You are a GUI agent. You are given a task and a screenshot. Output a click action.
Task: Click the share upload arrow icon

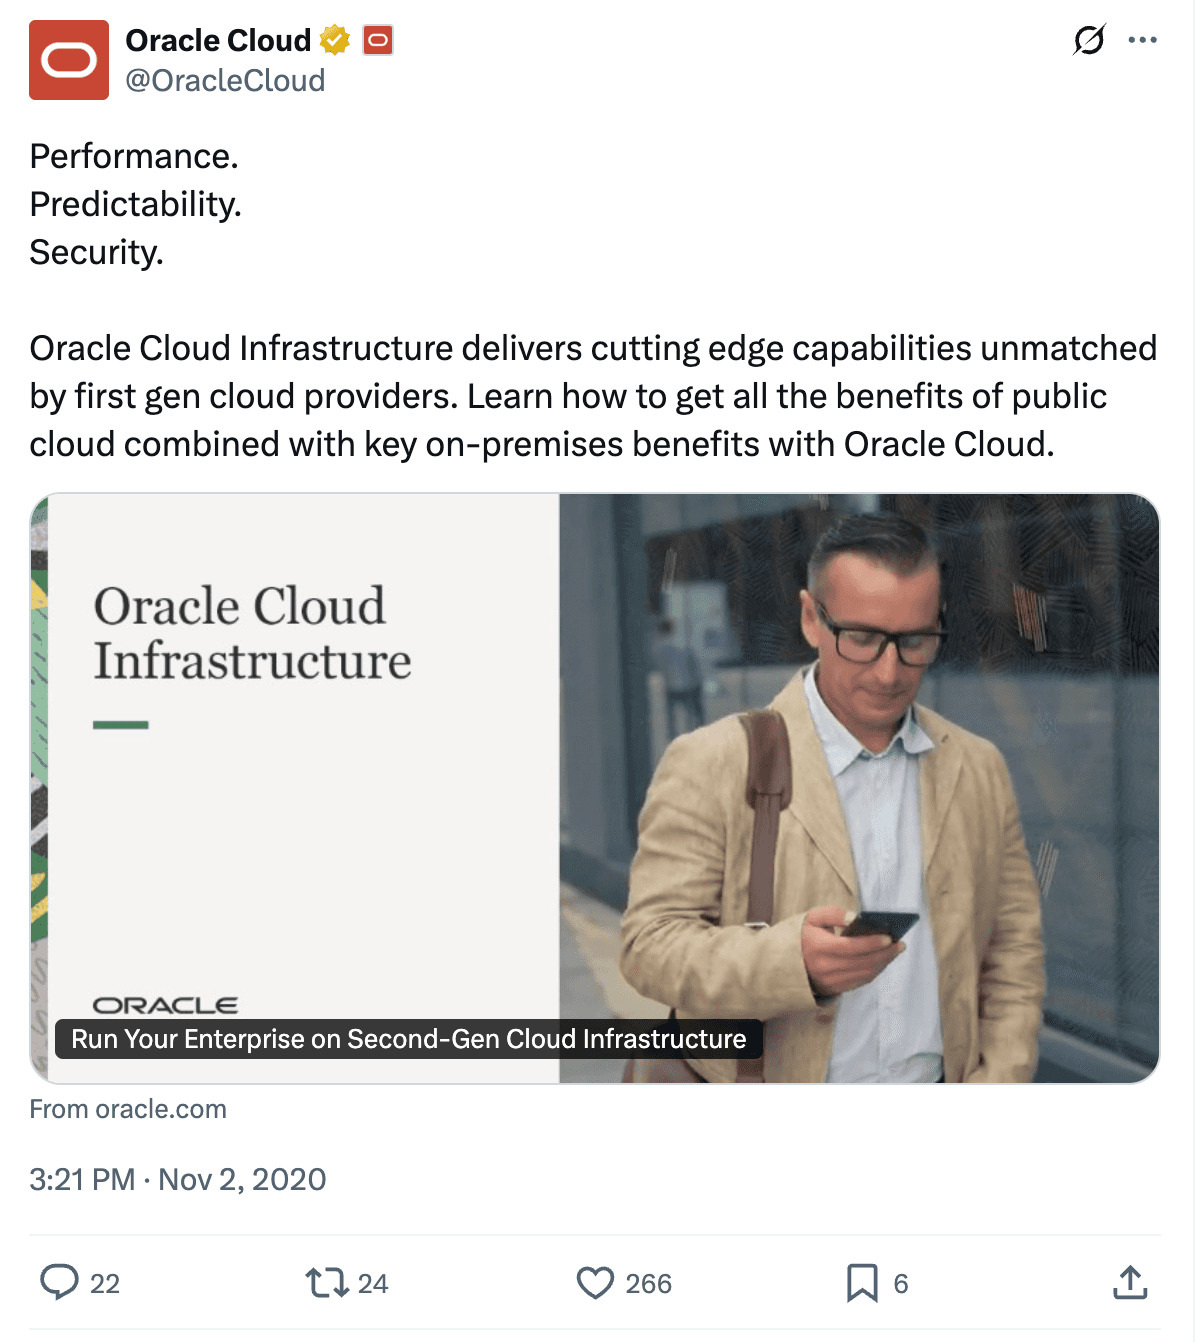[x=1130, y=1282]
